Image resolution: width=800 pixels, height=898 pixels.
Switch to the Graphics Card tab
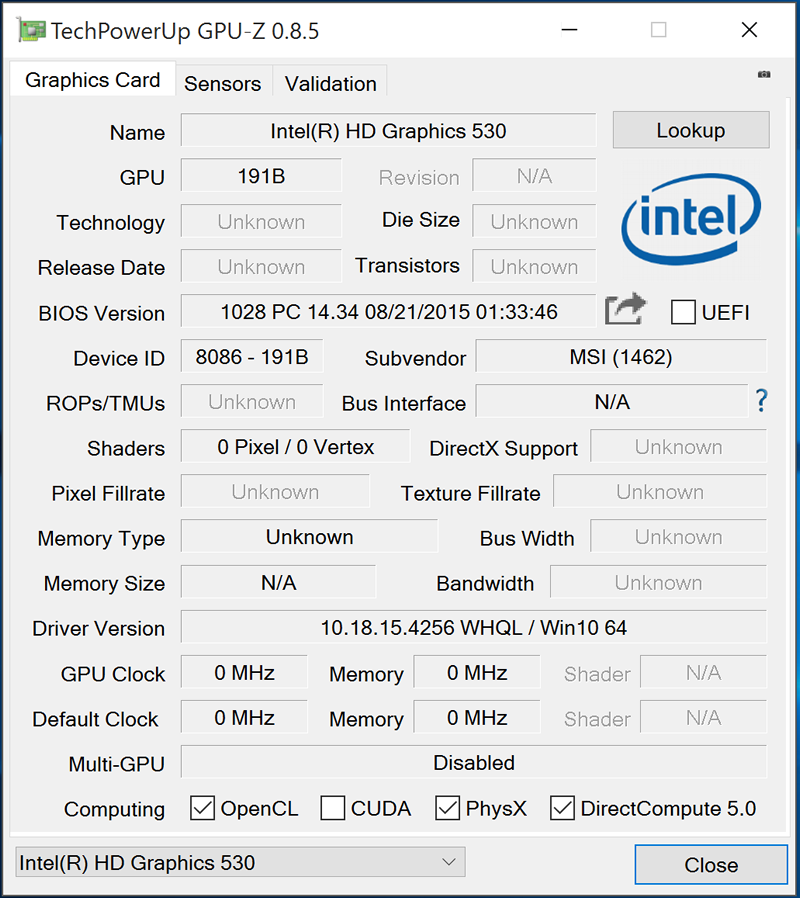[93, 80]
